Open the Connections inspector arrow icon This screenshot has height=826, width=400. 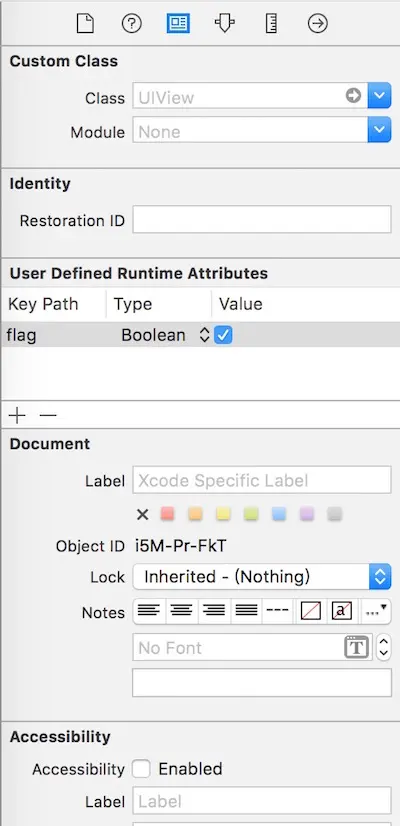pos(318,24)
